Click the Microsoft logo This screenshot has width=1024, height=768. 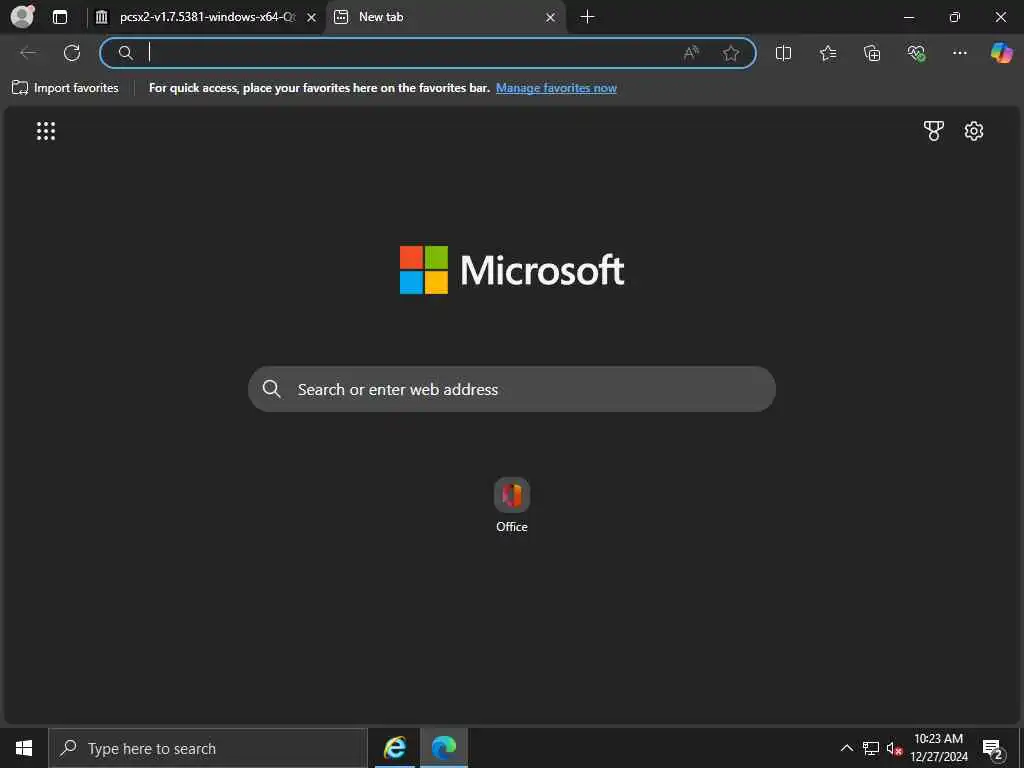(x=512, y=270)
